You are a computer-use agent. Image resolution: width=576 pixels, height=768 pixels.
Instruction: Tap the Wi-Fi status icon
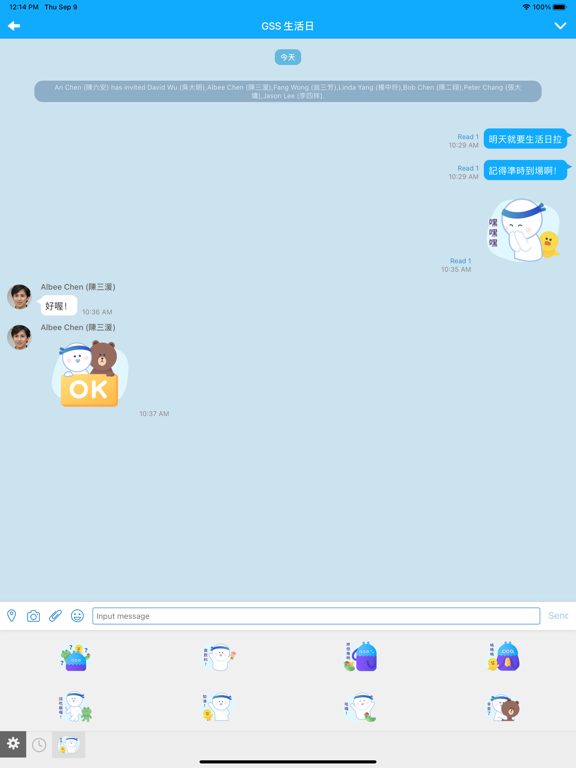[526, 7]
